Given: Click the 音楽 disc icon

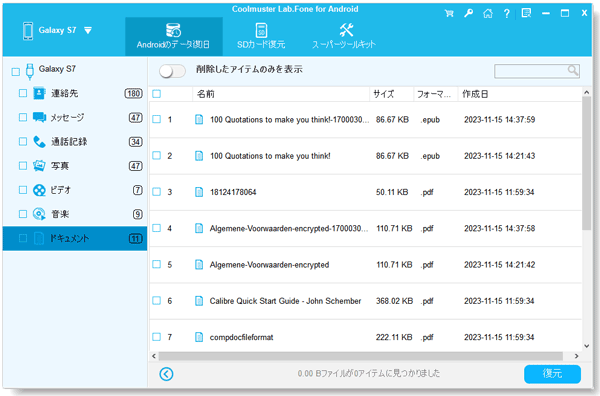Looking at the screenshot, I should tap(39, 214).
